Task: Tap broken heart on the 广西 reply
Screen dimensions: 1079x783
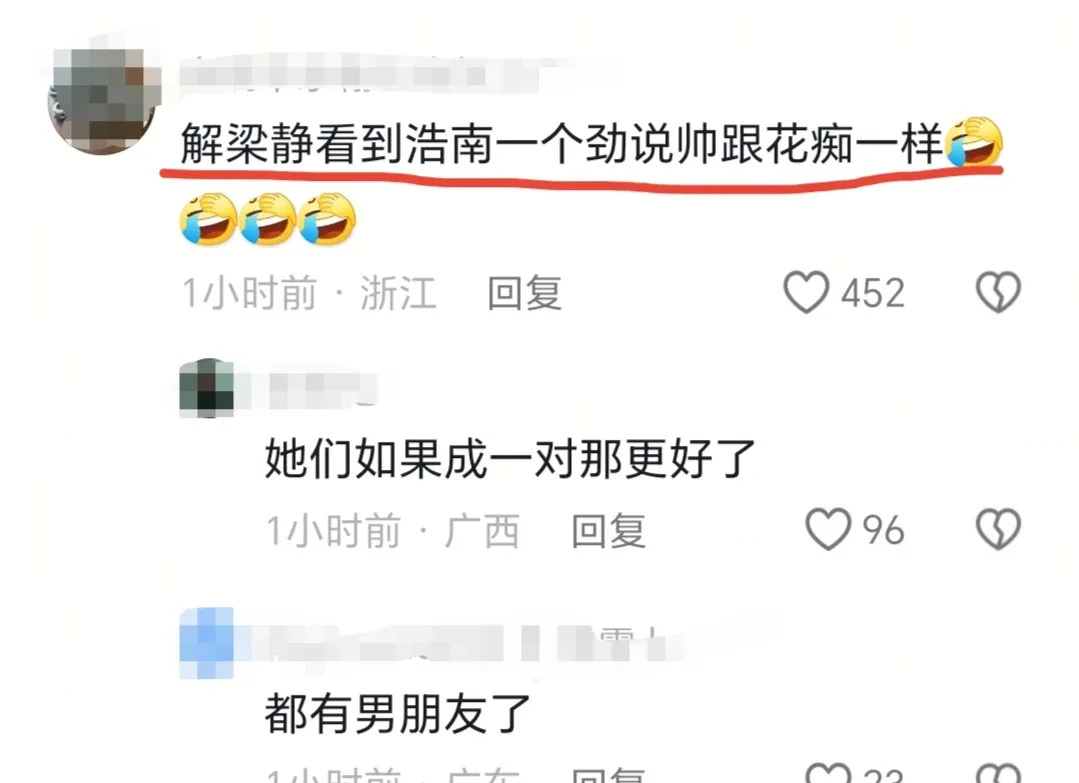Action: point(998,529)
